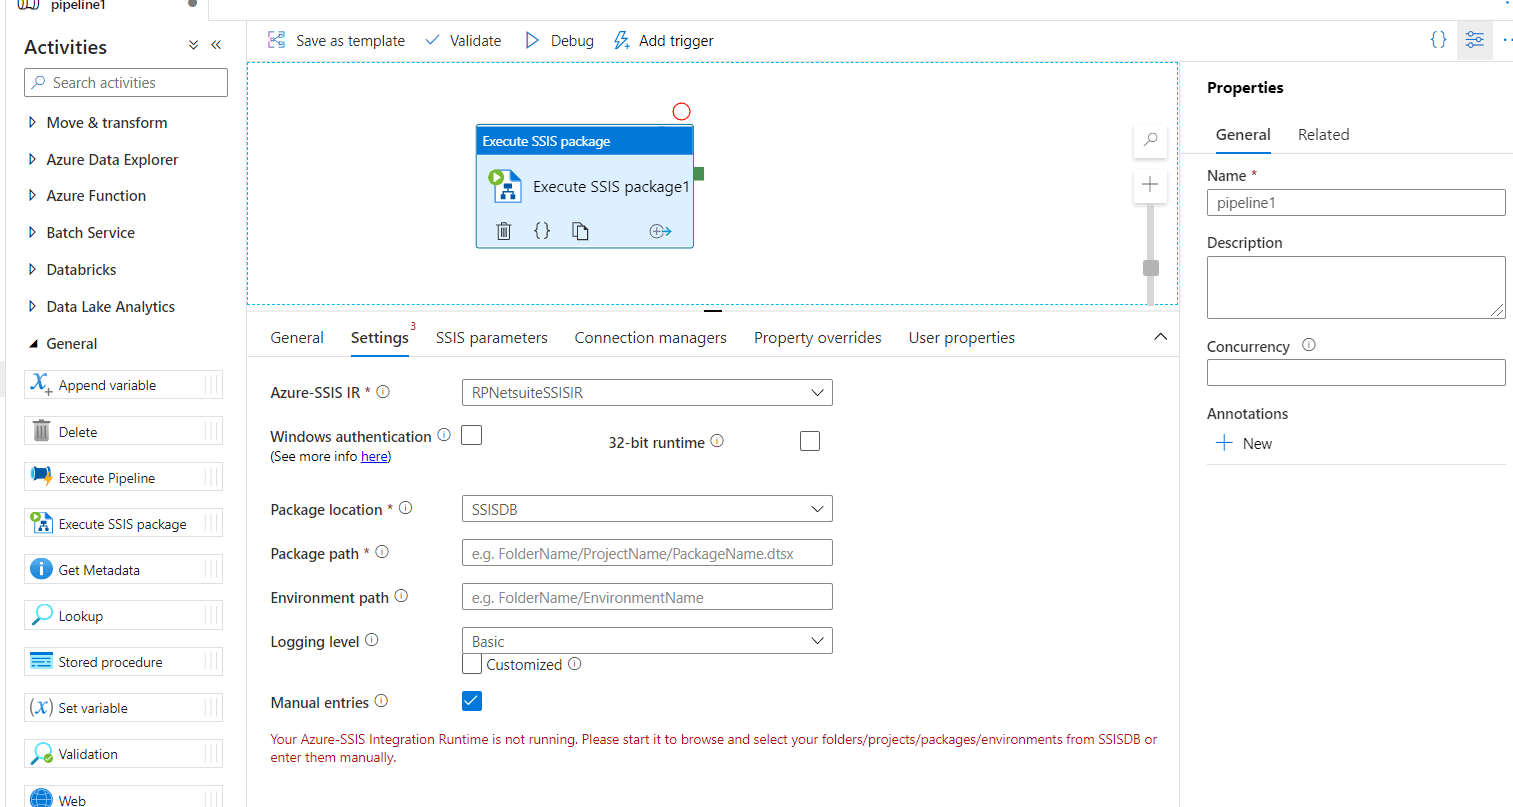The height and width of the screenshot is (807, 1513).
Task: Select the Execute Pipeline activity
Action: (124, 478)
